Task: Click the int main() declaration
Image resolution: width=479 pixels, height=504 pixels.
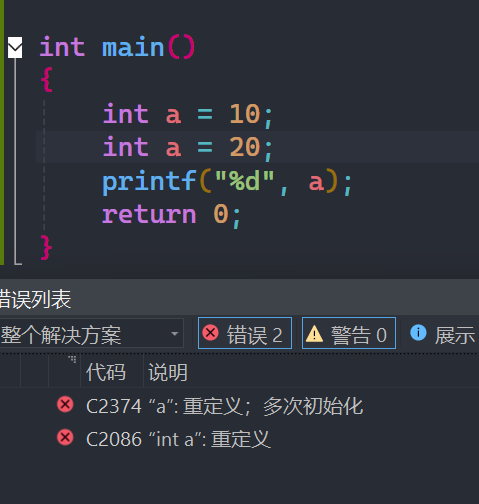Action: (117, 48)
